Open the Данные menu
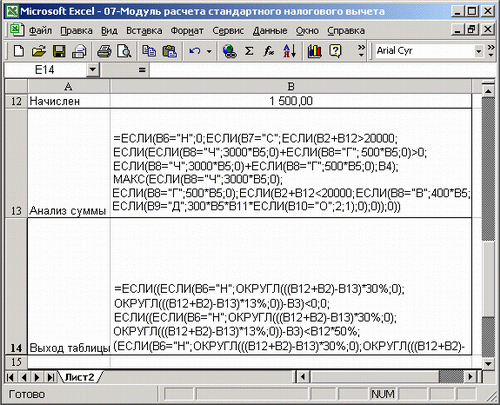500x405 pixels. (x=270, y=31)
